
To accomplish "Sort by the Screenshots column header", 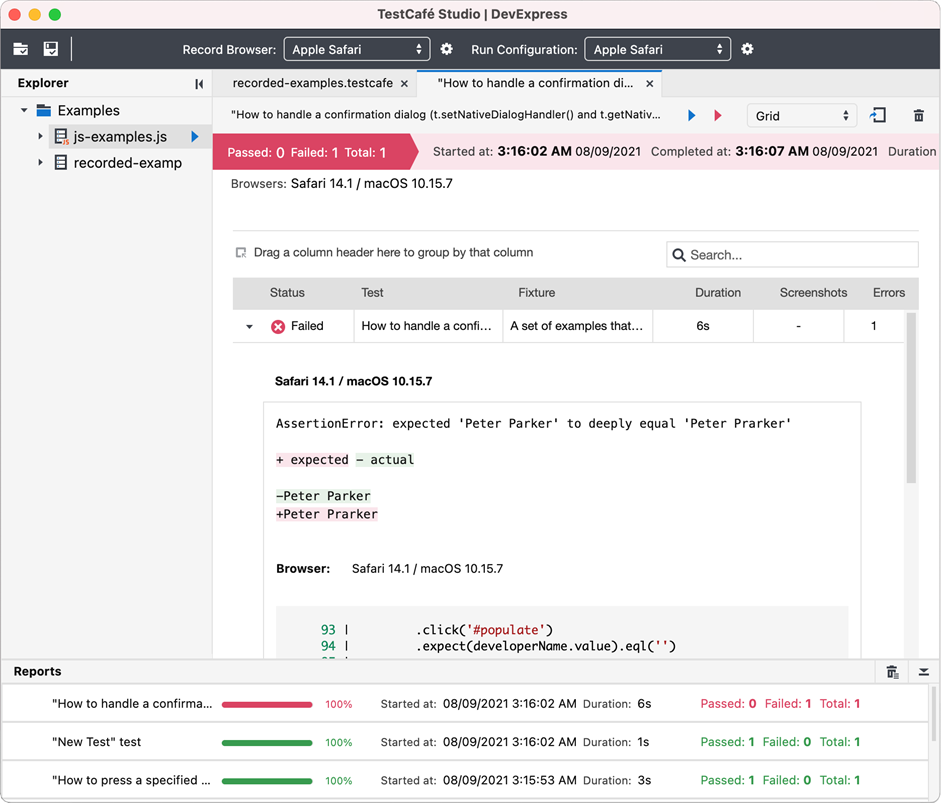I will (x=813, y=292).
